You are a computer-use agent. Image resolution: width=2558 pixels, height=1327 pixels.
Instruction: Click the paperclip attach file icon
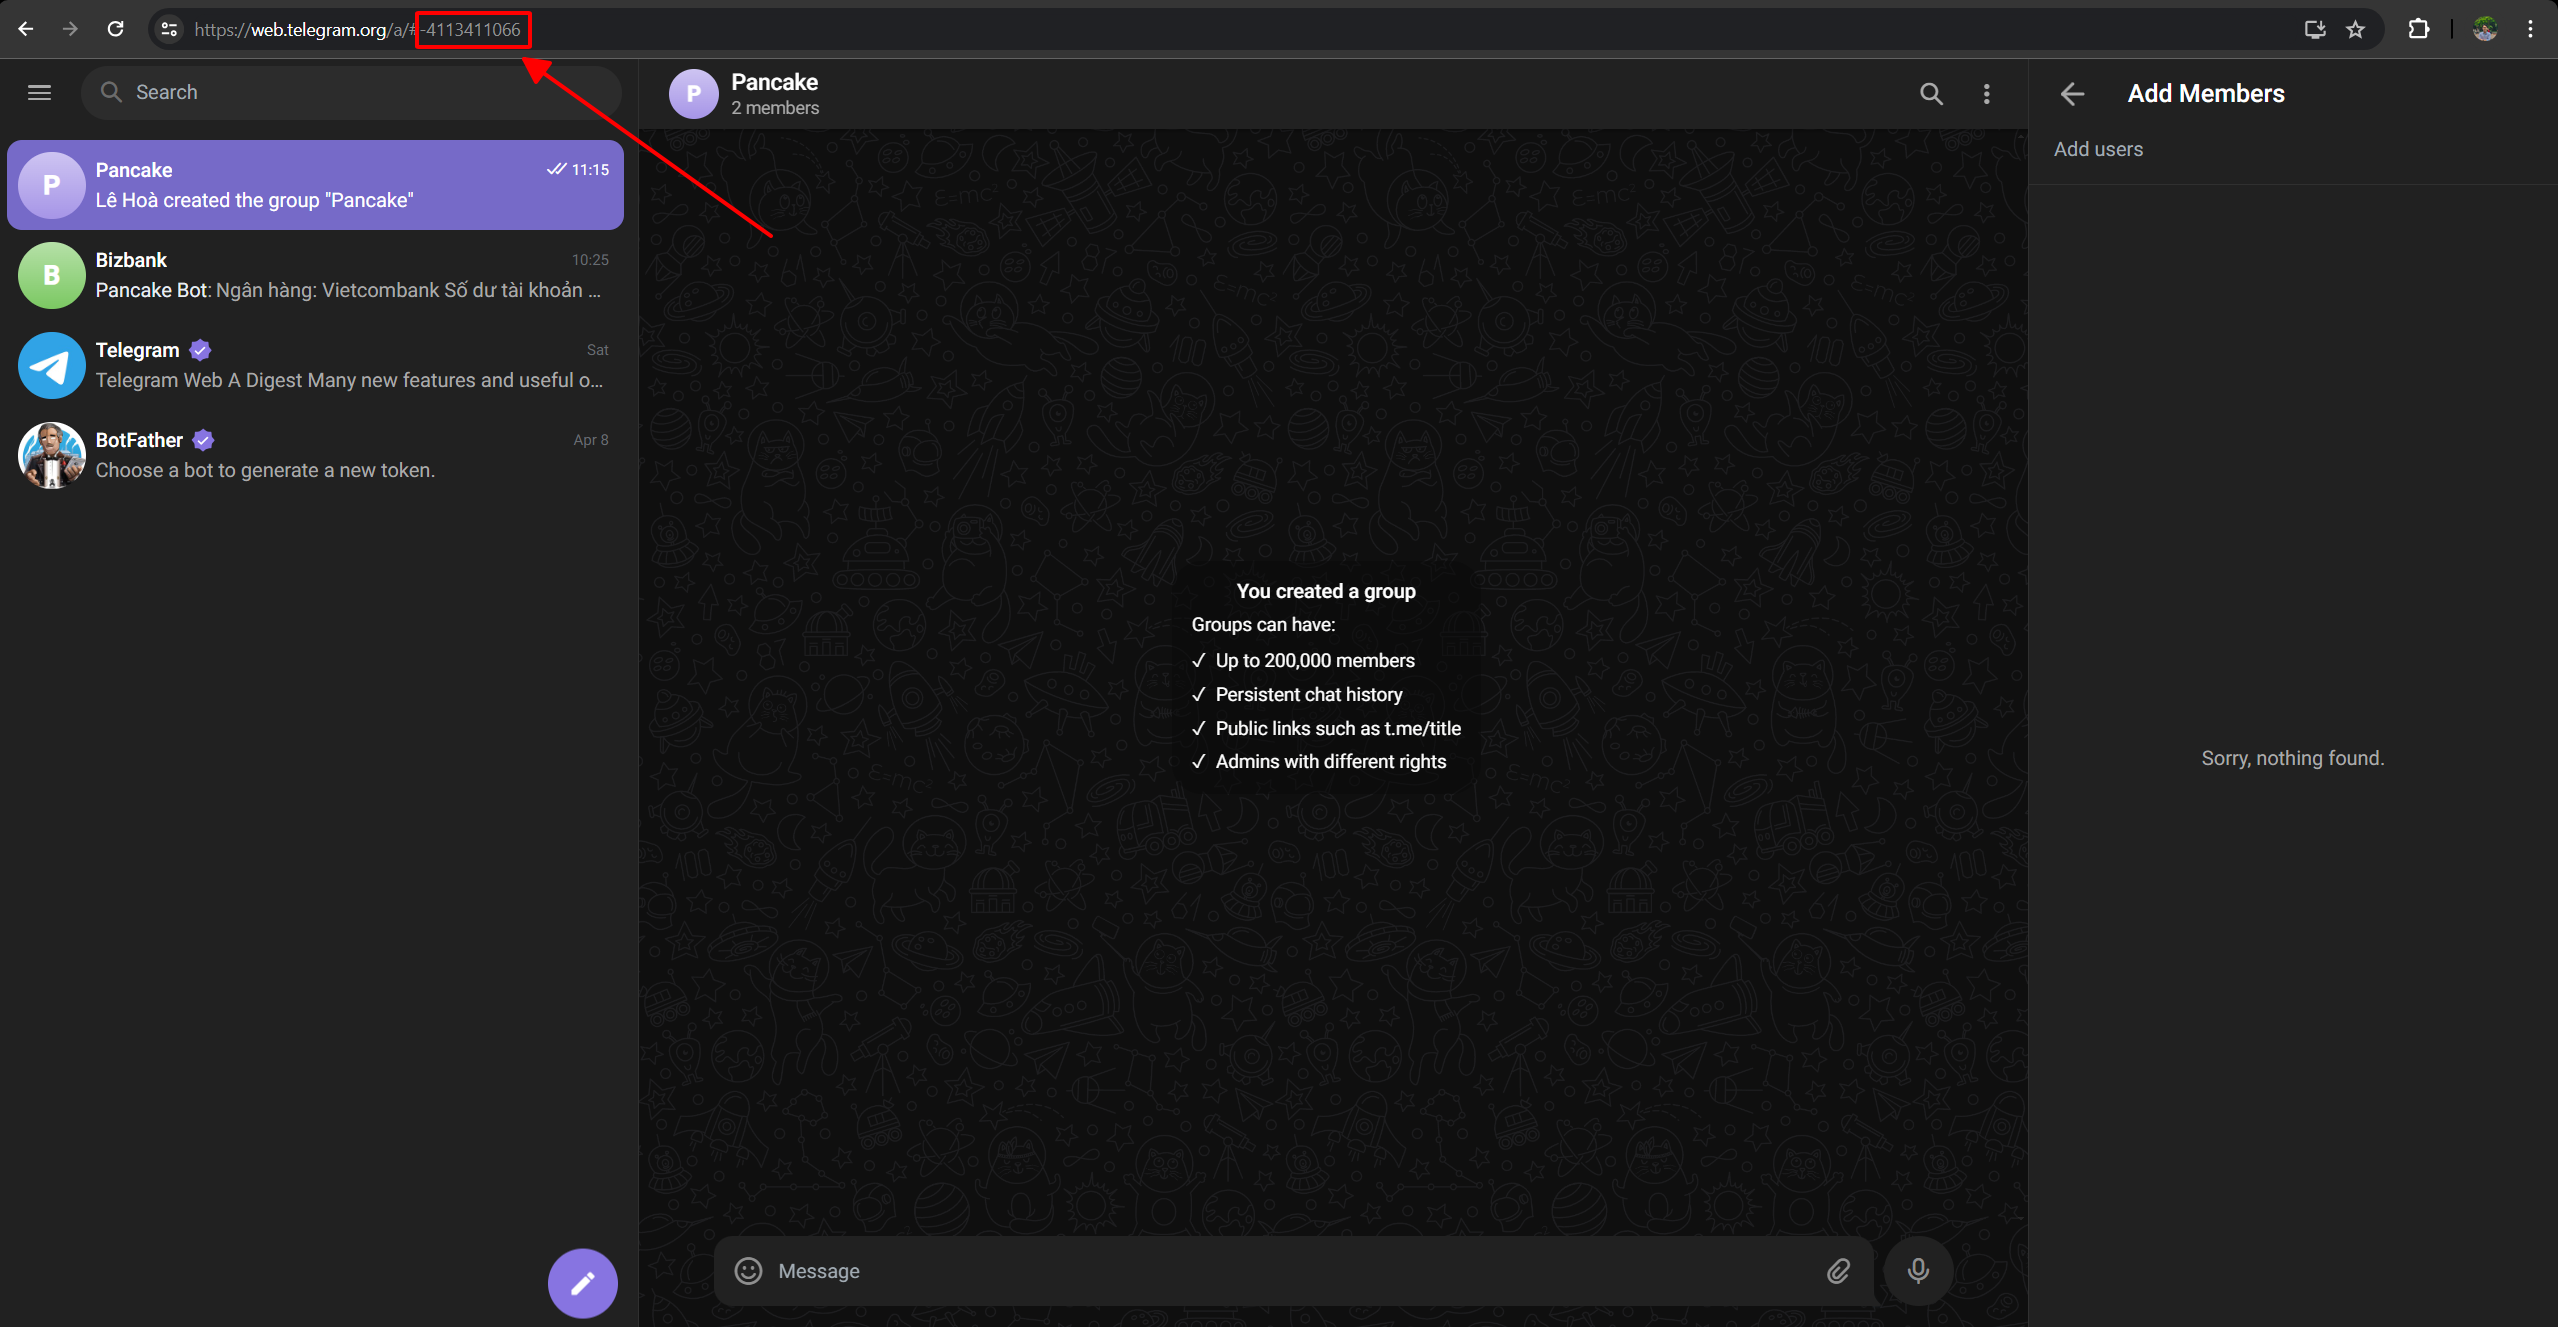click(1838, 1270)
